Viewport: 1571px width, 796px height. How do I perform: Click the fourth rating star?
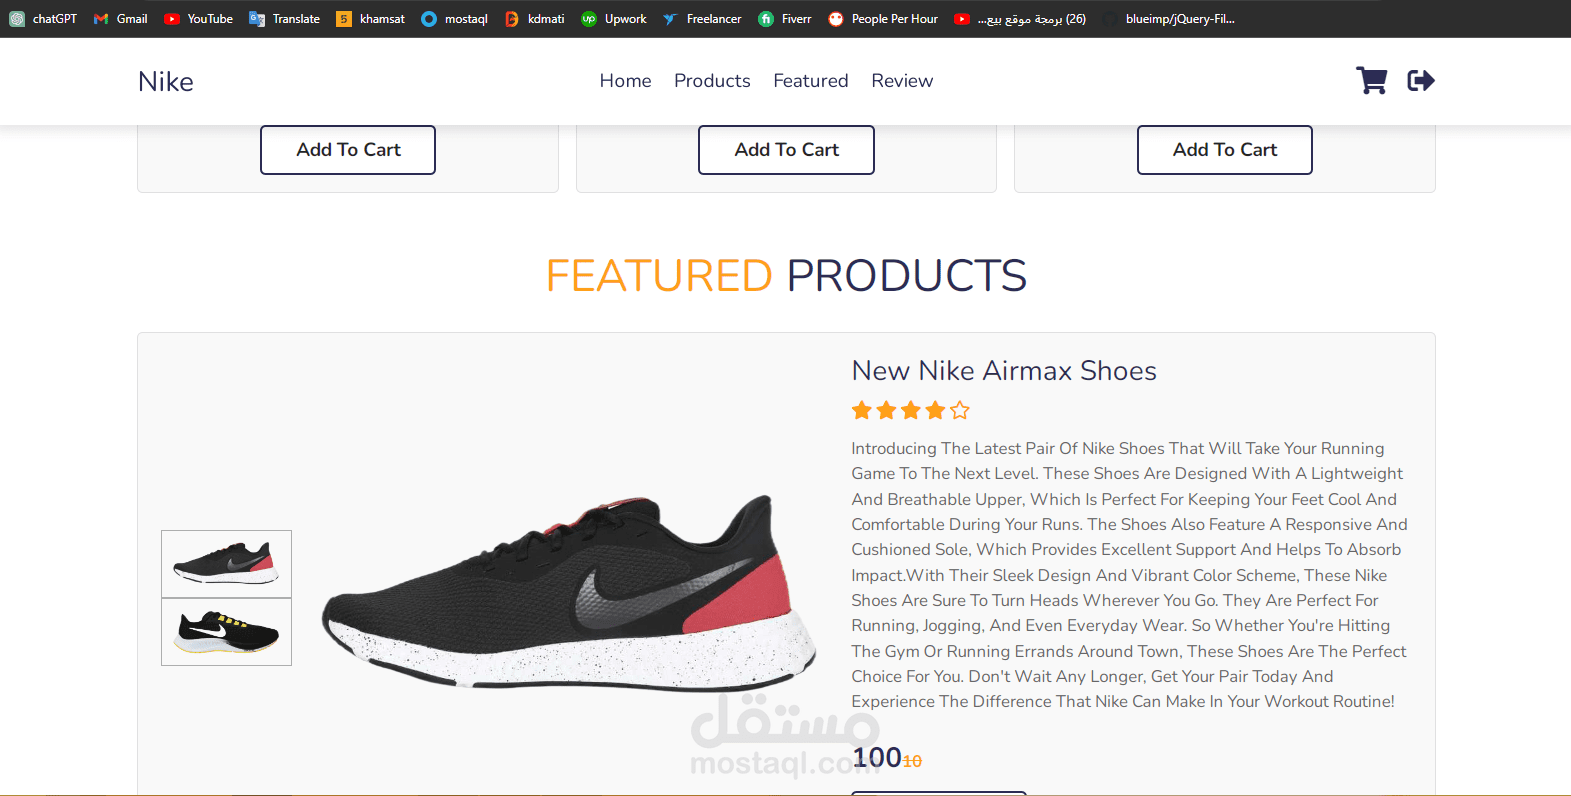(x=935, y=410)
